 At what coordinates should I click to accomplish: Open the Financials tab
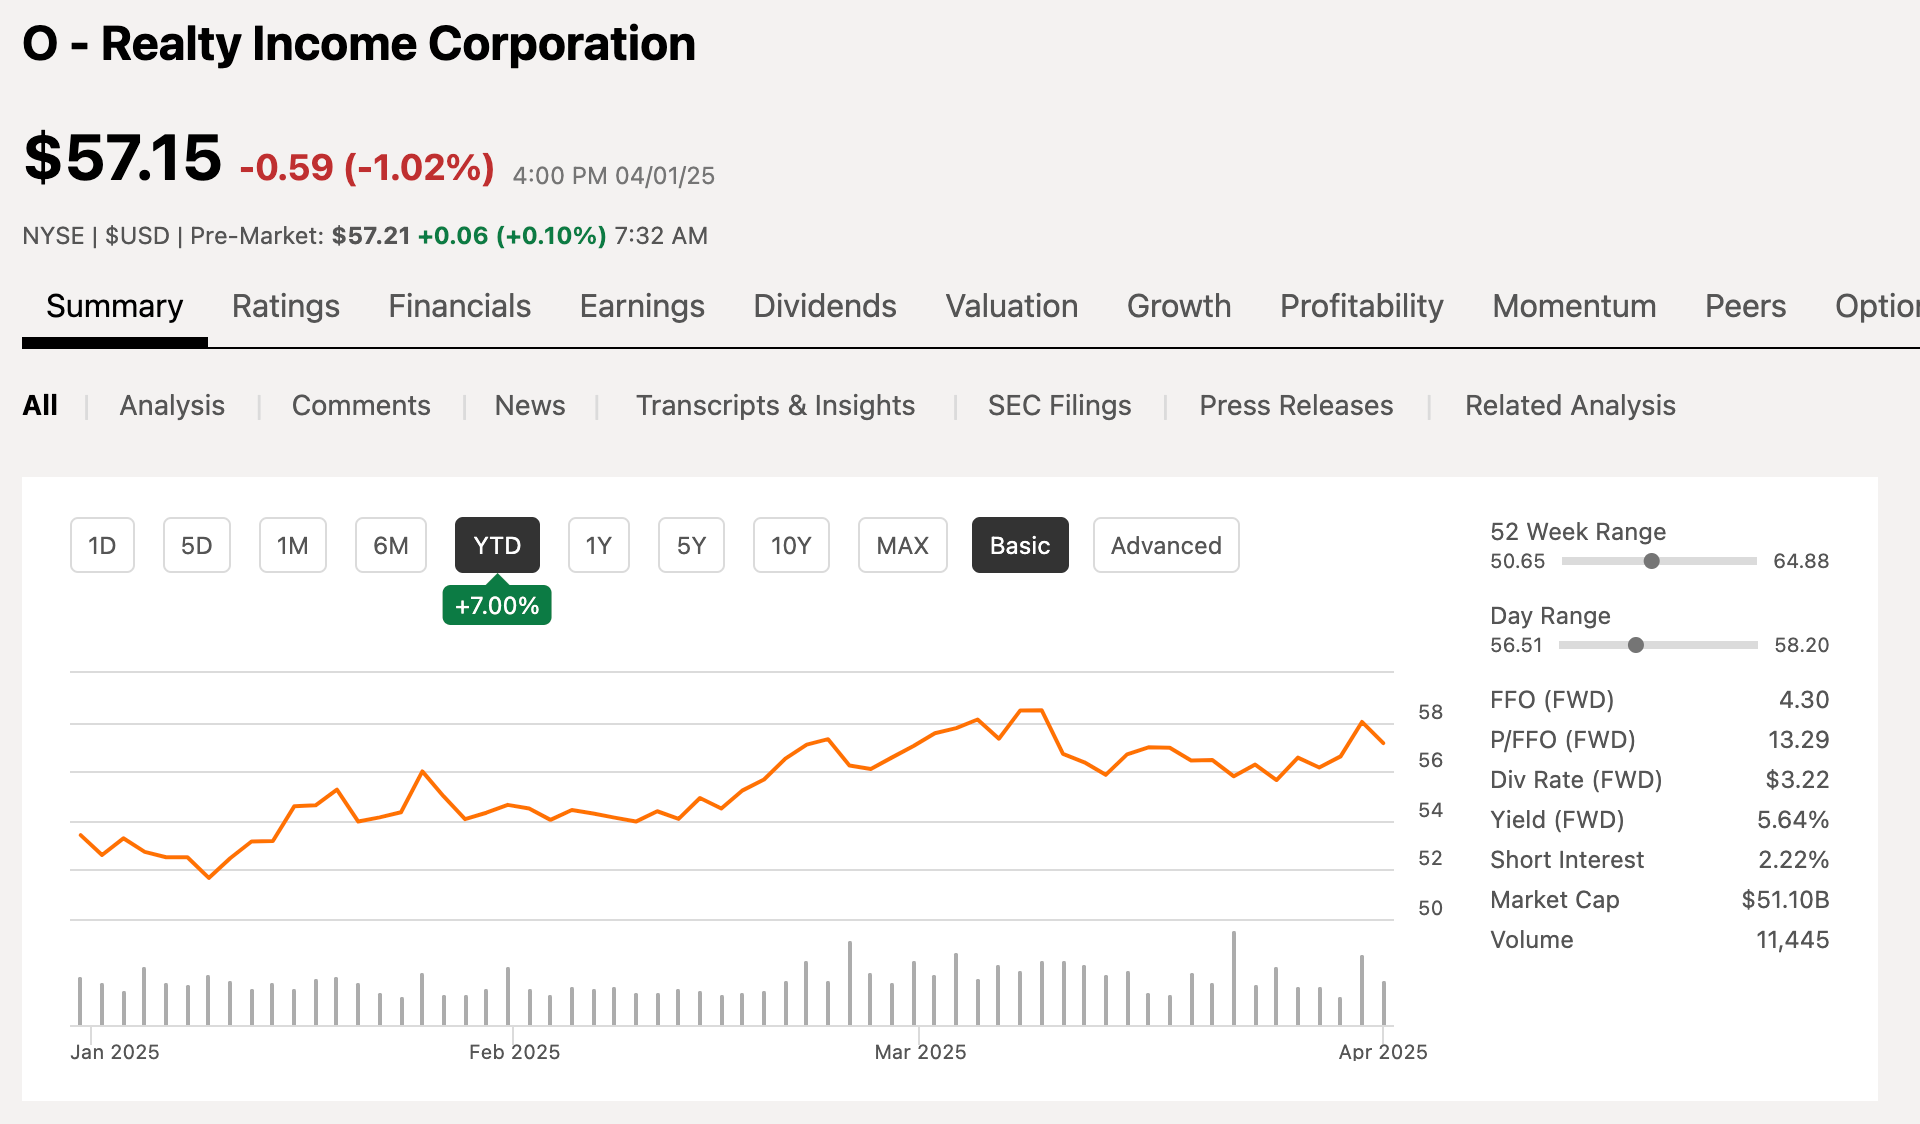(459, 307)
